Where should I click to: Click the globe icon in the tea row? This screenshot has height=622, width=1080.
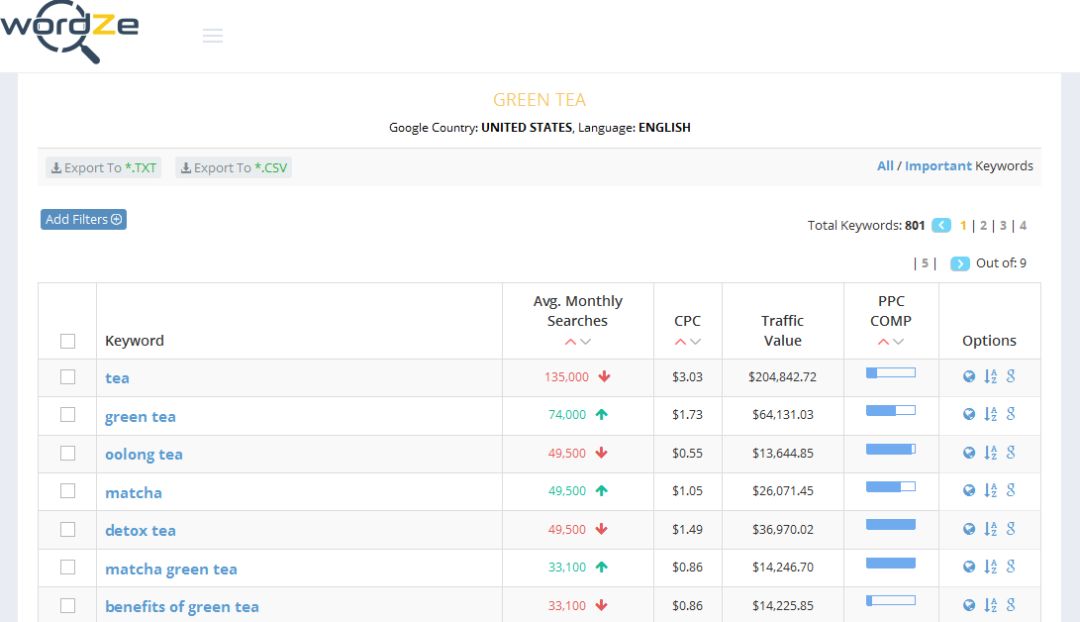click(x=969, y=377)
